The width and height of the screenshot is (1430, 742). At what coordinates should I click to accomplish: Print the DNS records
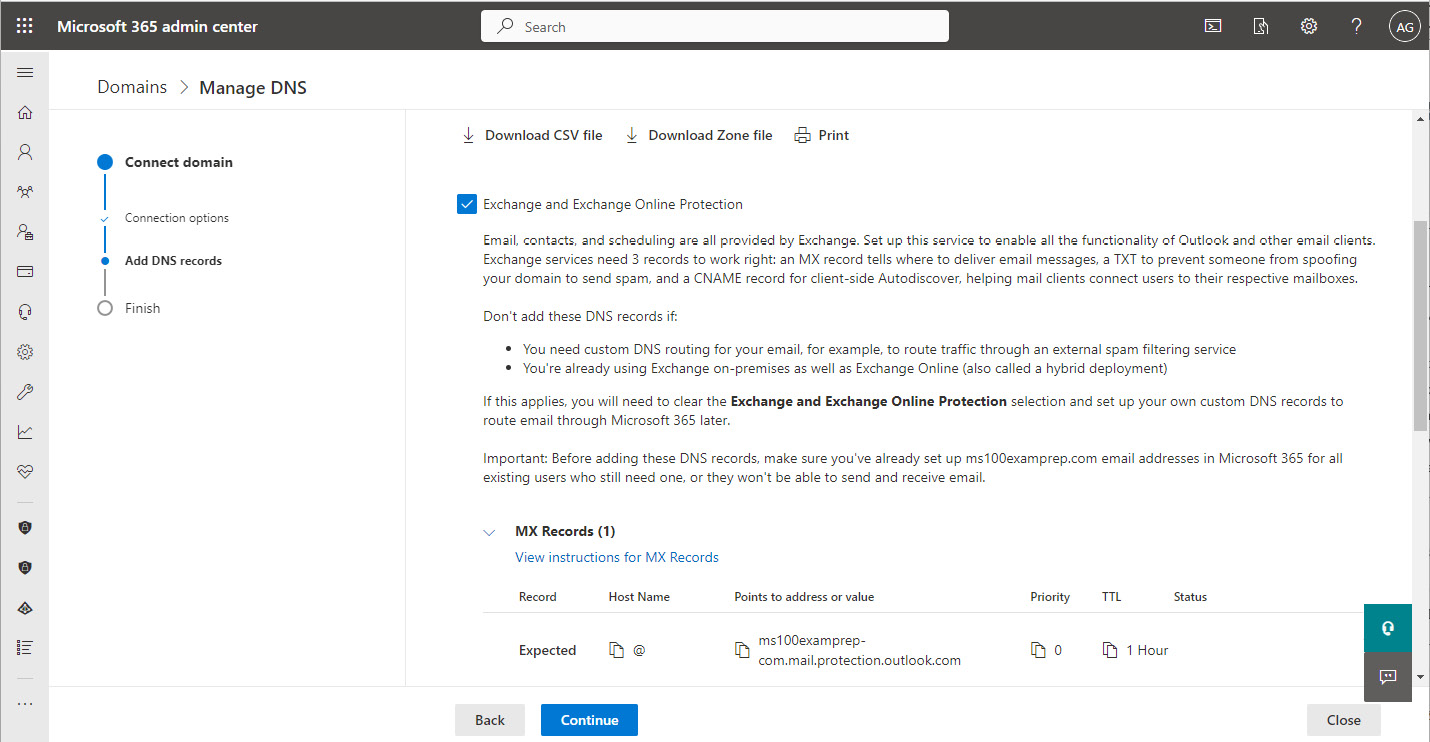click(x=822, y=135)
